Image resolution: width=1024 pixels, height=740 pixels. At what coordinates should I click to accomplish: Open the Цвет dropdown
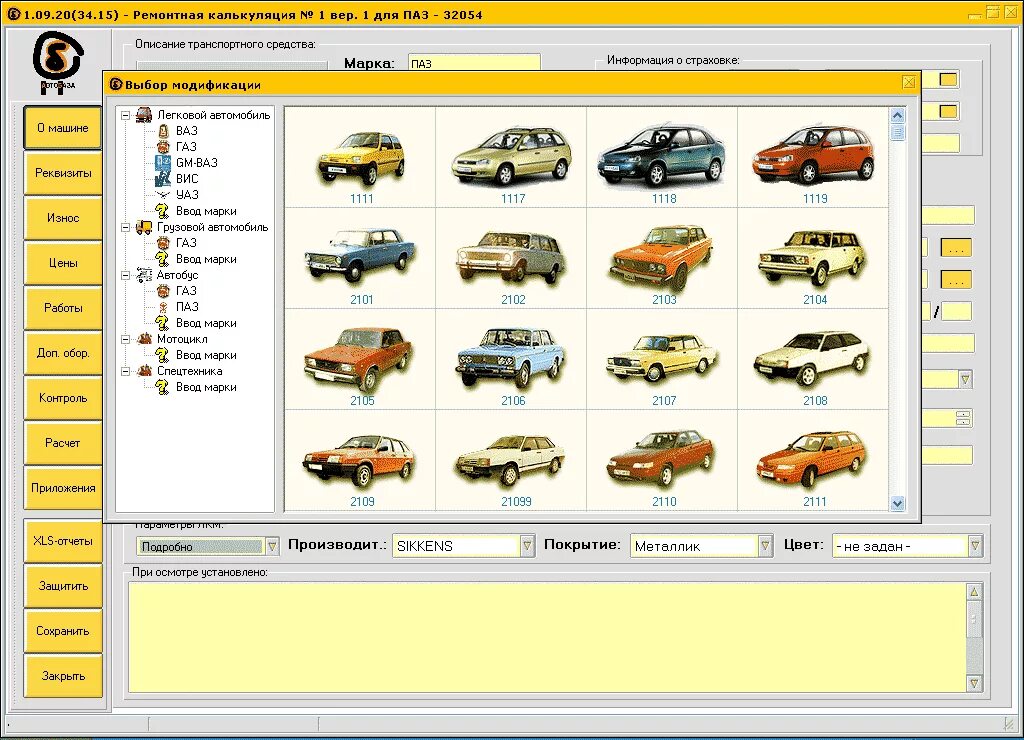click(975, 546)
